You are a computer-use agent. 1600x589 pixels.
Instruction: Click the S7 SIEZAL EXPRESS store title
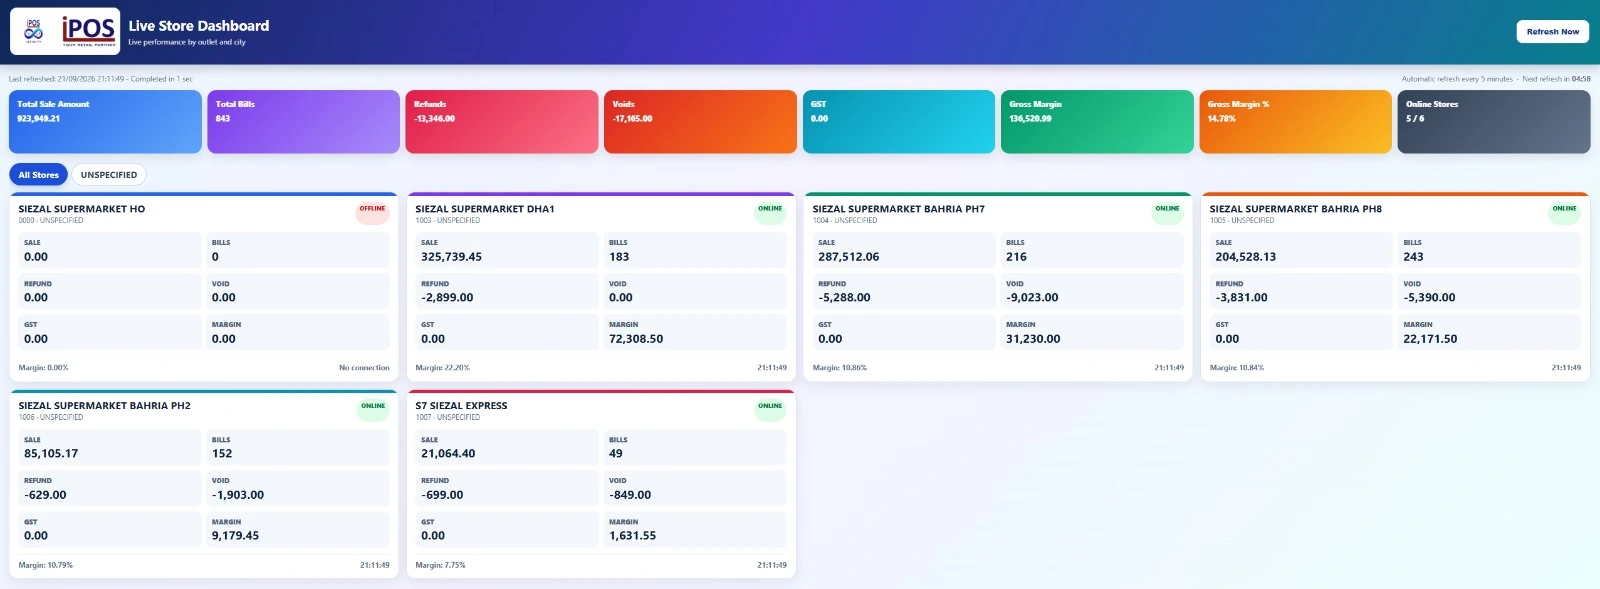(461, 406)
